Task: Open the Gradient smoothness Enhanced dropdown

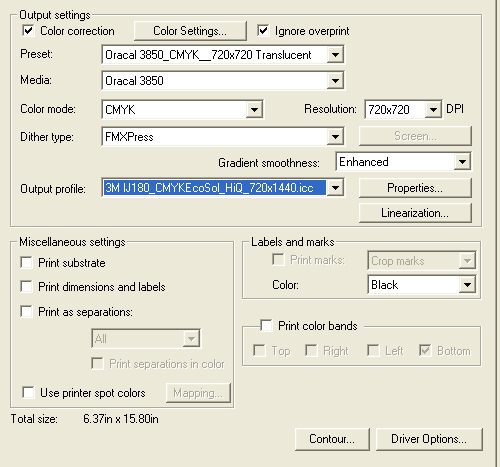Action: click(x=462, y=162)
